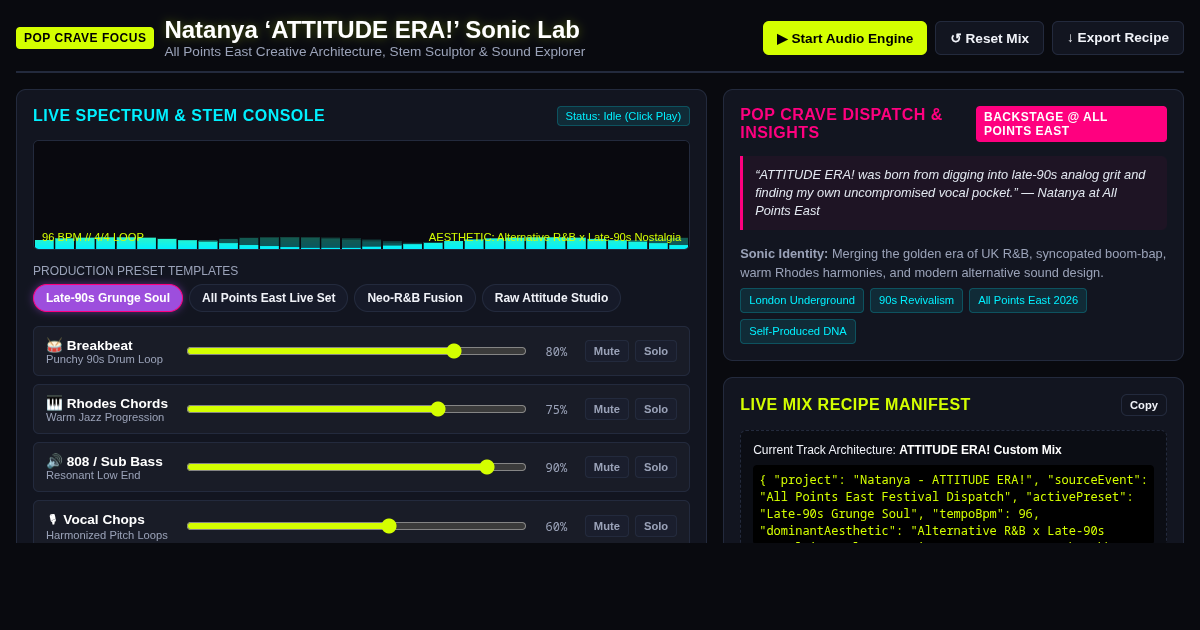Viewport: 1200px width, 630px height.
Task: Click the Breakbeat drum icon
Action: pos(54,345)
